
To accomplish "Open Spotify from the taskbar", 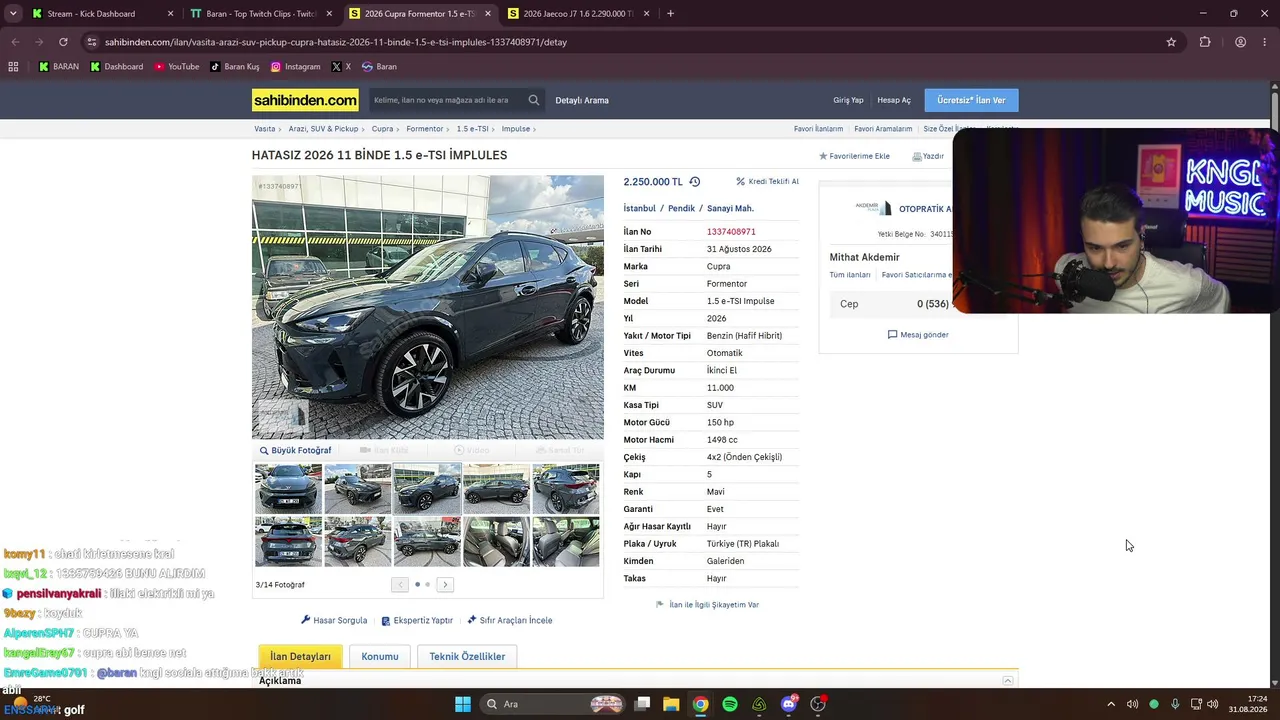I will [730, 704].
